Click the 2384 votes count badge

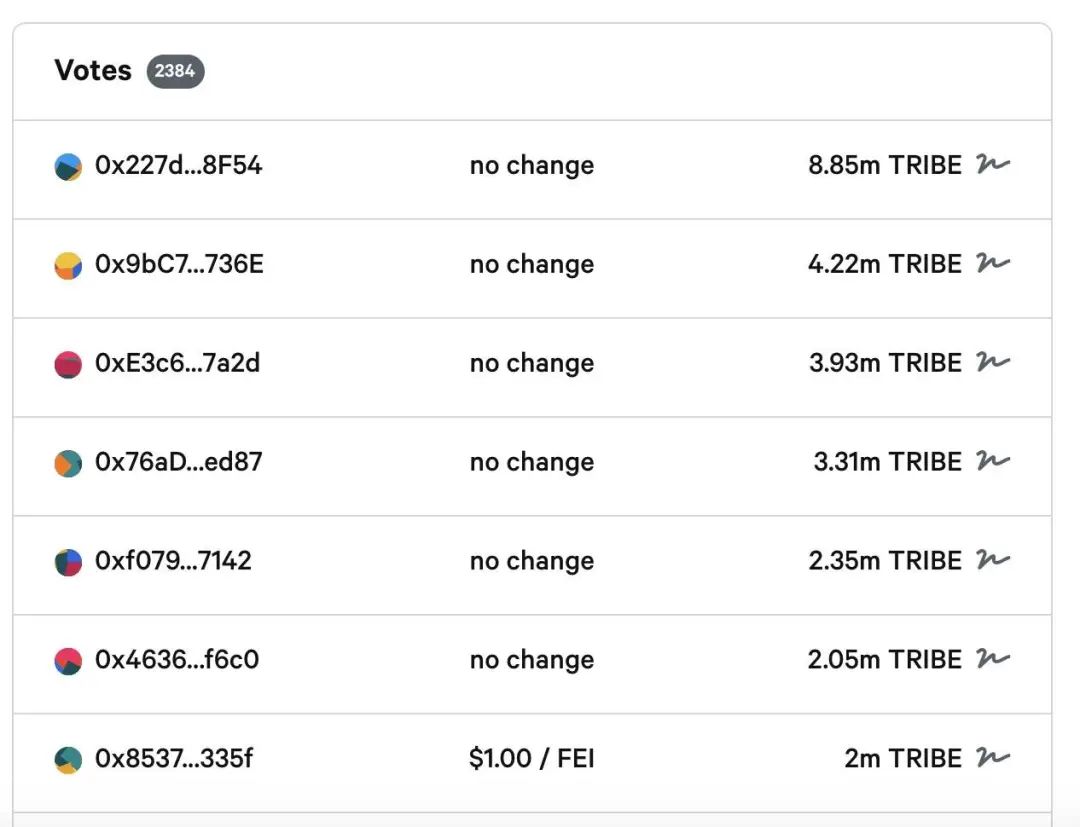coord(175,71)
